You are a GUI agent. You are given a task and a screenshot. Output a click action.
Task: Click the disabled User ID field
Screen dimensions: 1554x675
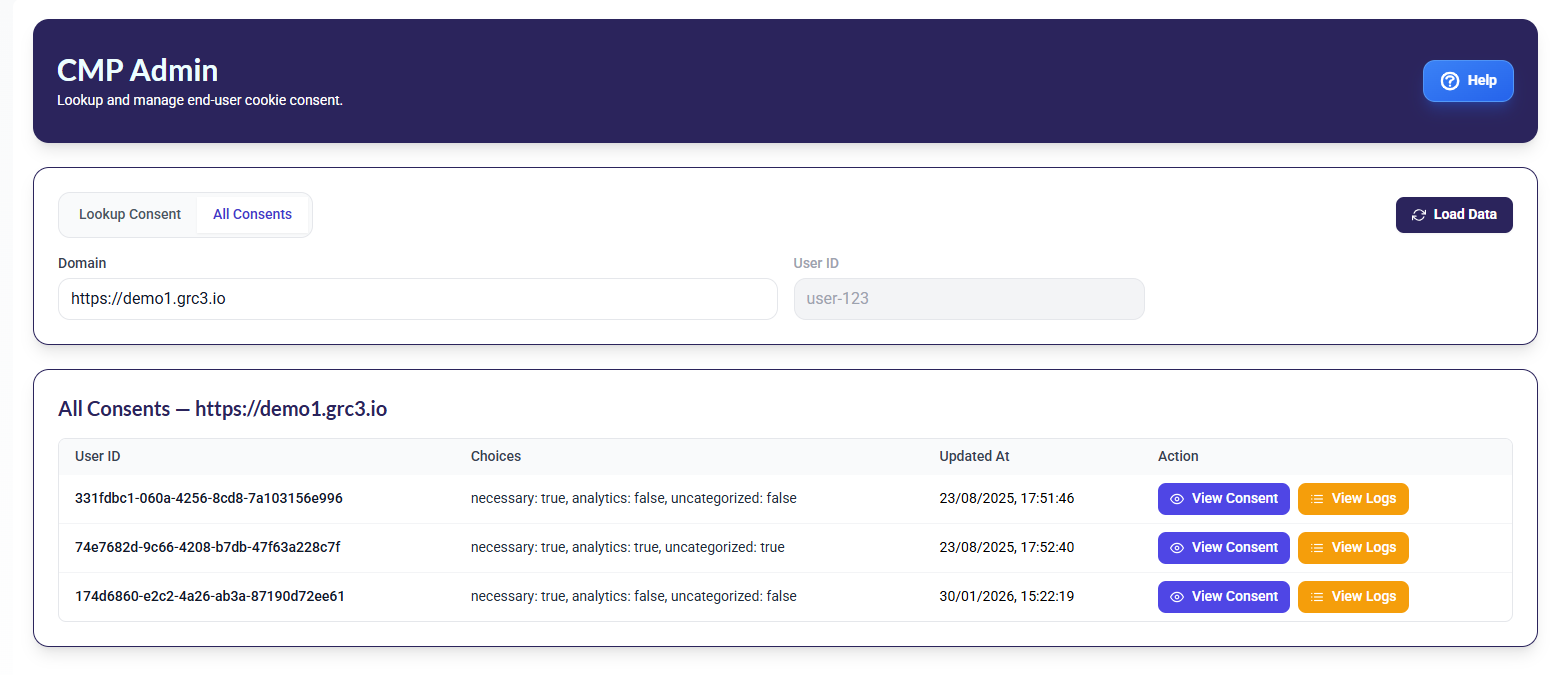point(968,299)
